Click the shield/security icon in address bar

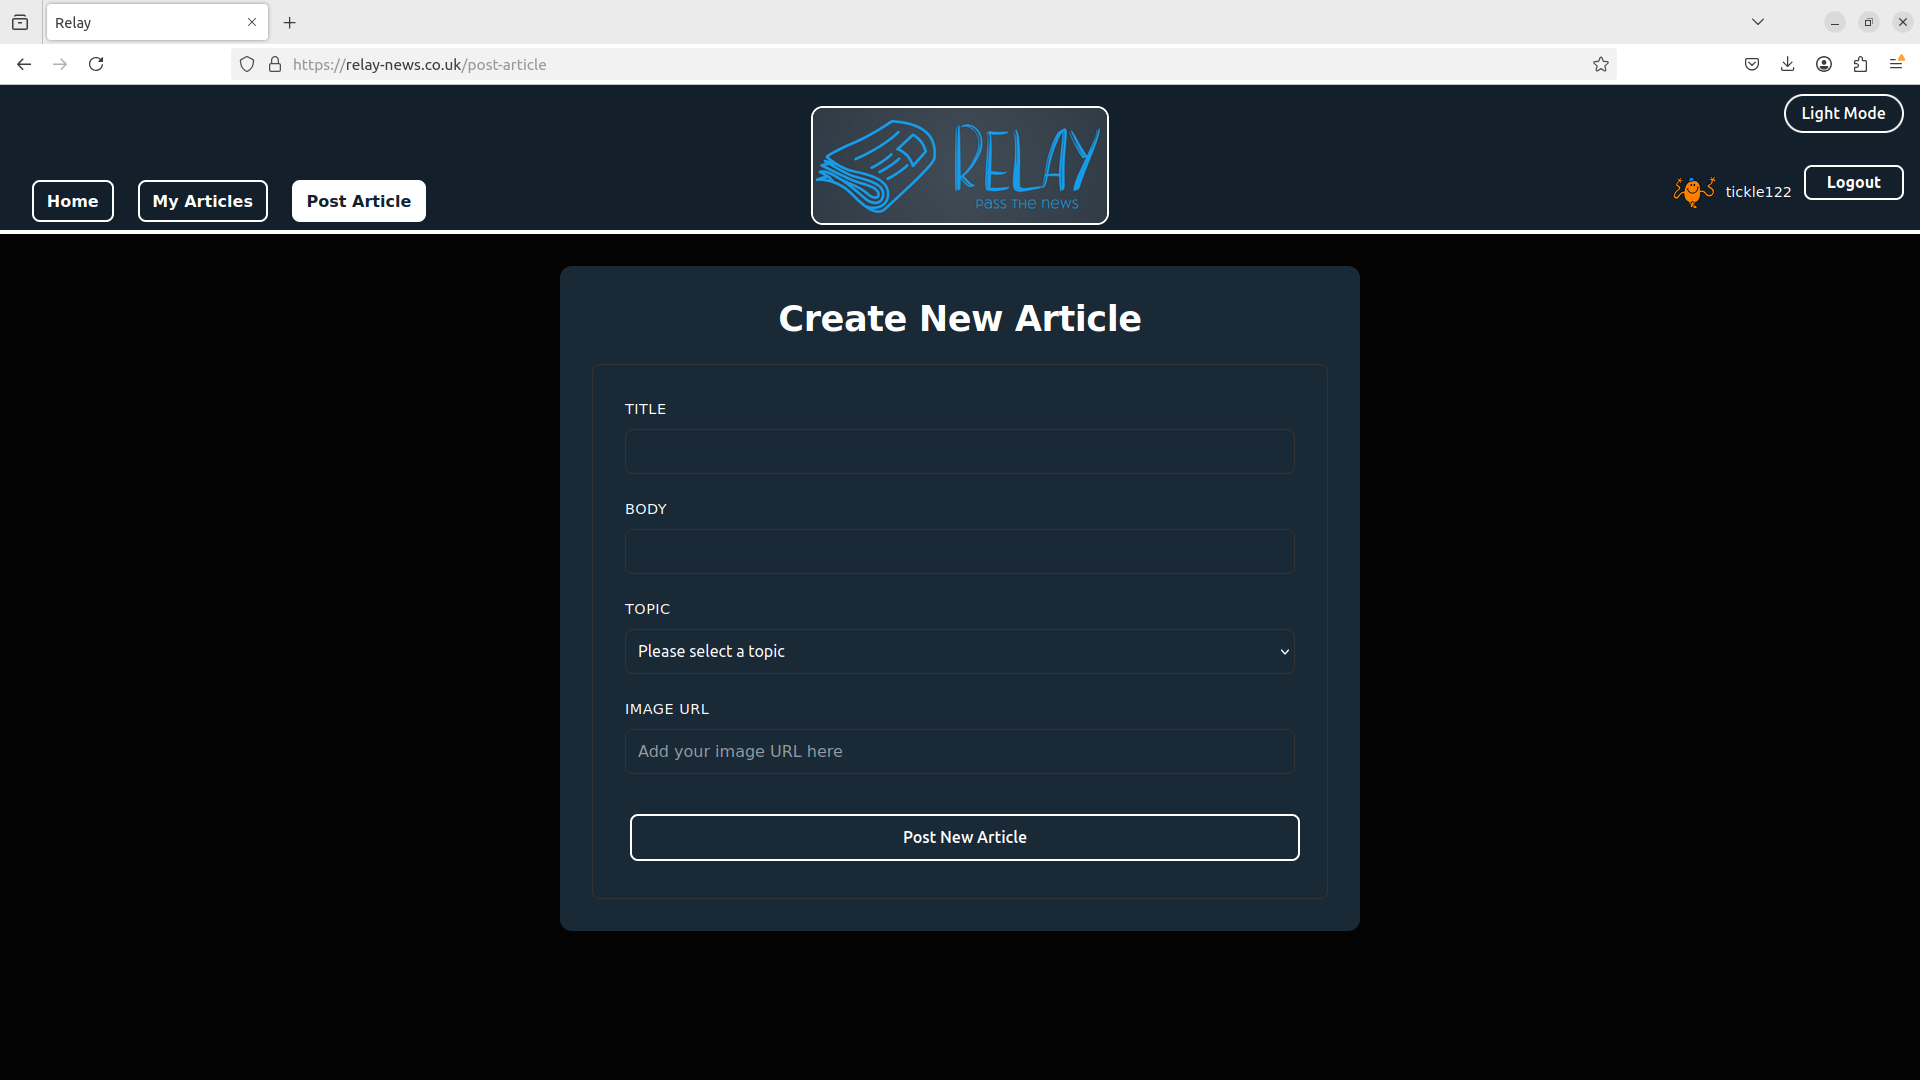pos(247,63)
